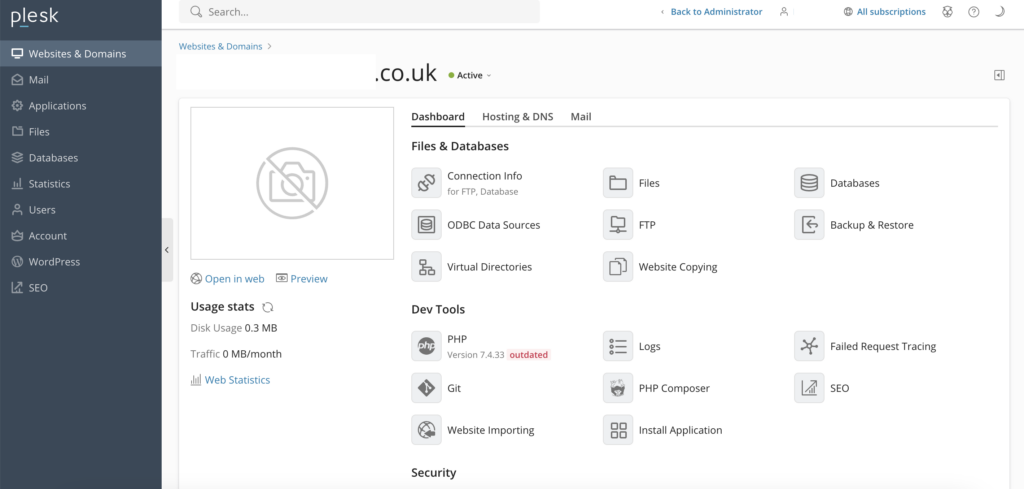
Task: Open Website Copying icon
Action: [x=618, y=266]
